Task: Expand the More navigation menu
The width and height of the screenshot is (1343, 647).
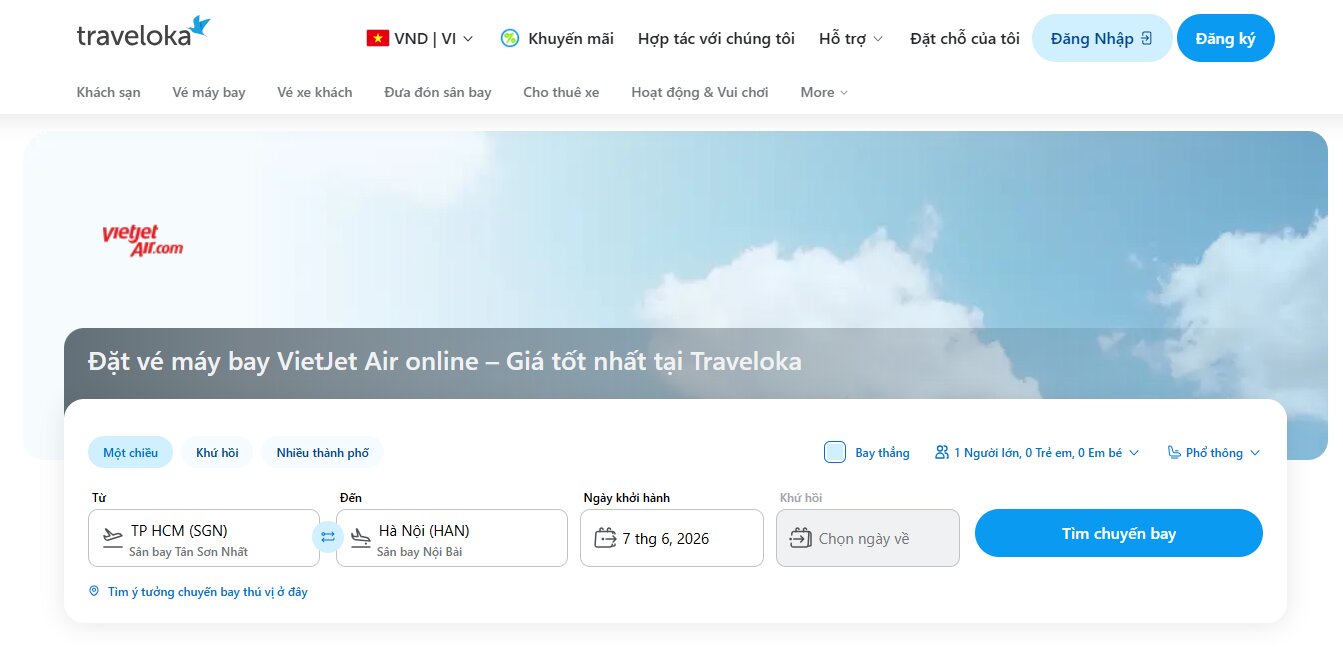Action: coord(824,92)
